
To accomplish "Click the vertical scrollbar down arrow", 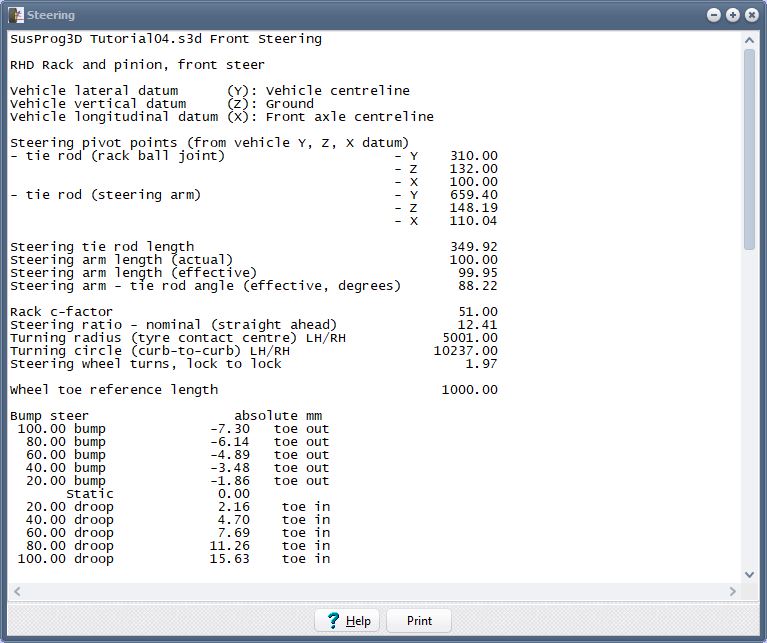I will point(750,574).
